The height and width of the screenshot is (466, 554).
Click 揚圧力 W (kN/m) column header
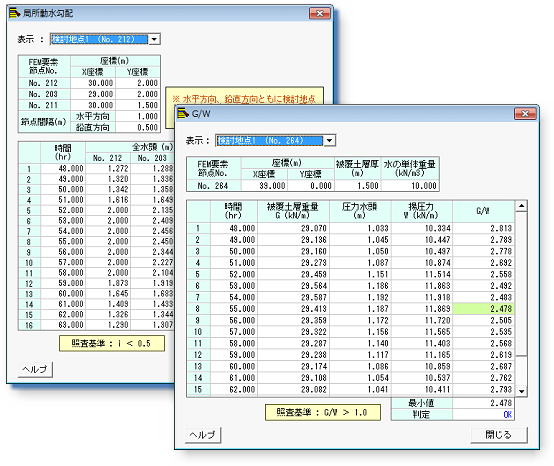coord(422,211)
